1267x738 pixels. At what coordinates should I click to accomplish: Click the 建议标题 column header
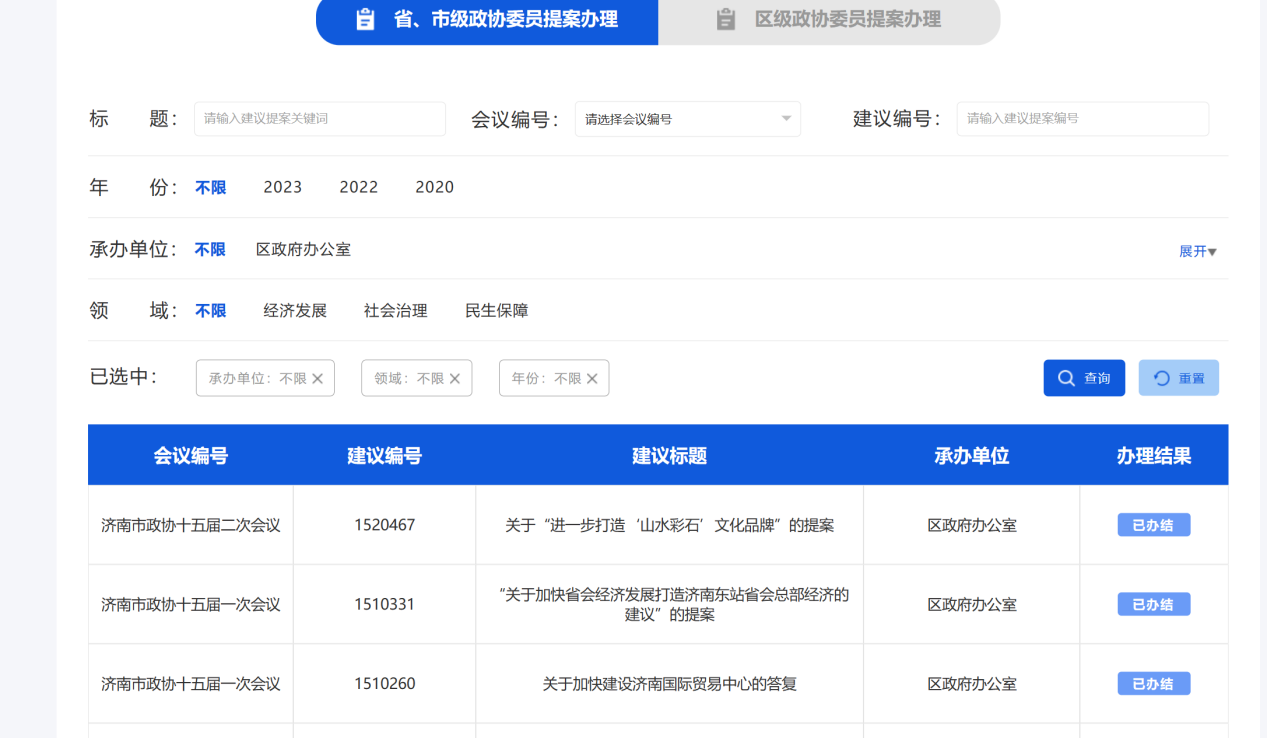pos(670,456)
